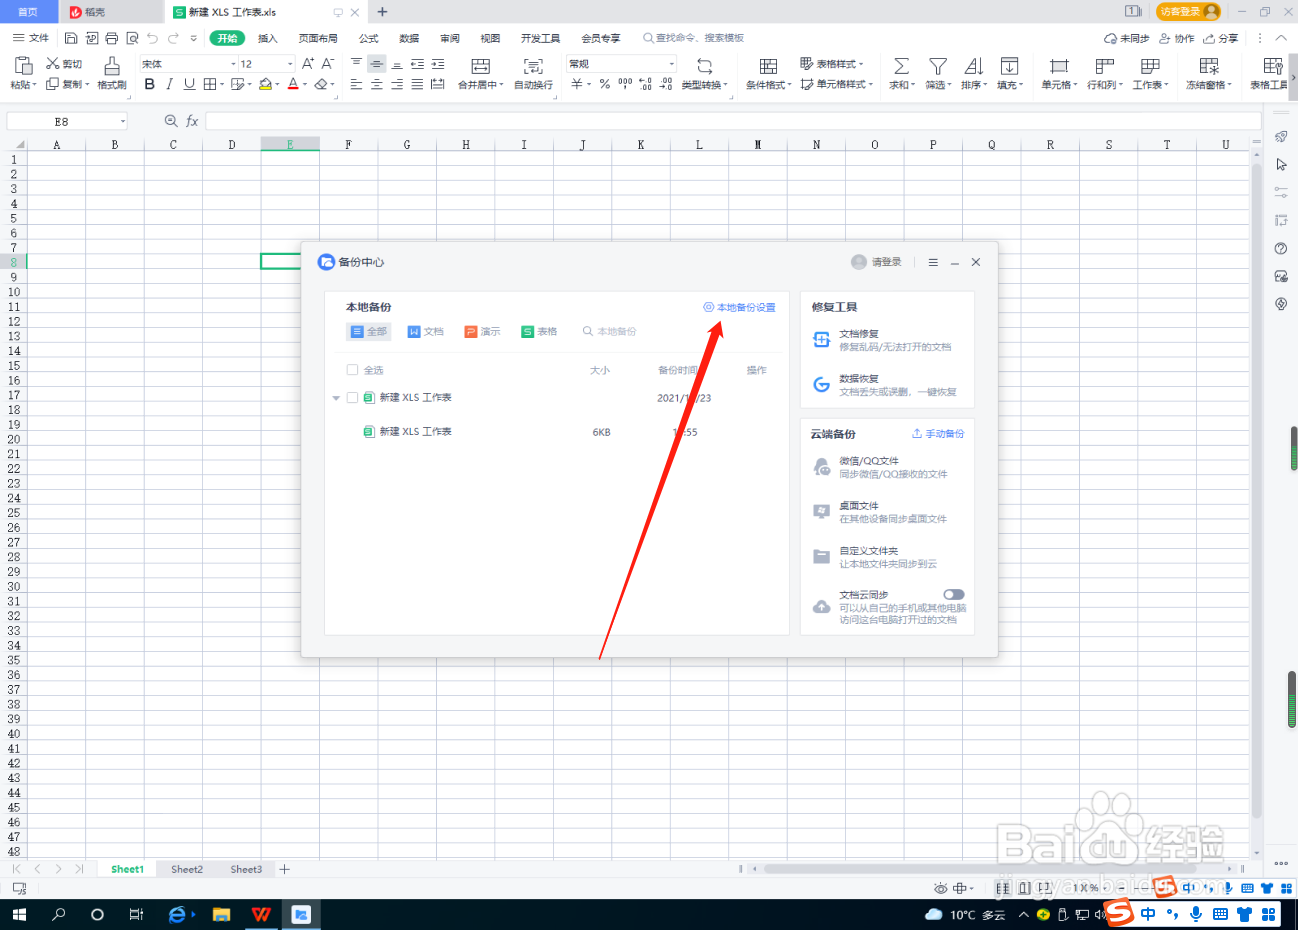Click the Conditional Format (条件格式) icon
Image resolution: width=1298 pixels, height=930 pixels.
coord(768,66)
